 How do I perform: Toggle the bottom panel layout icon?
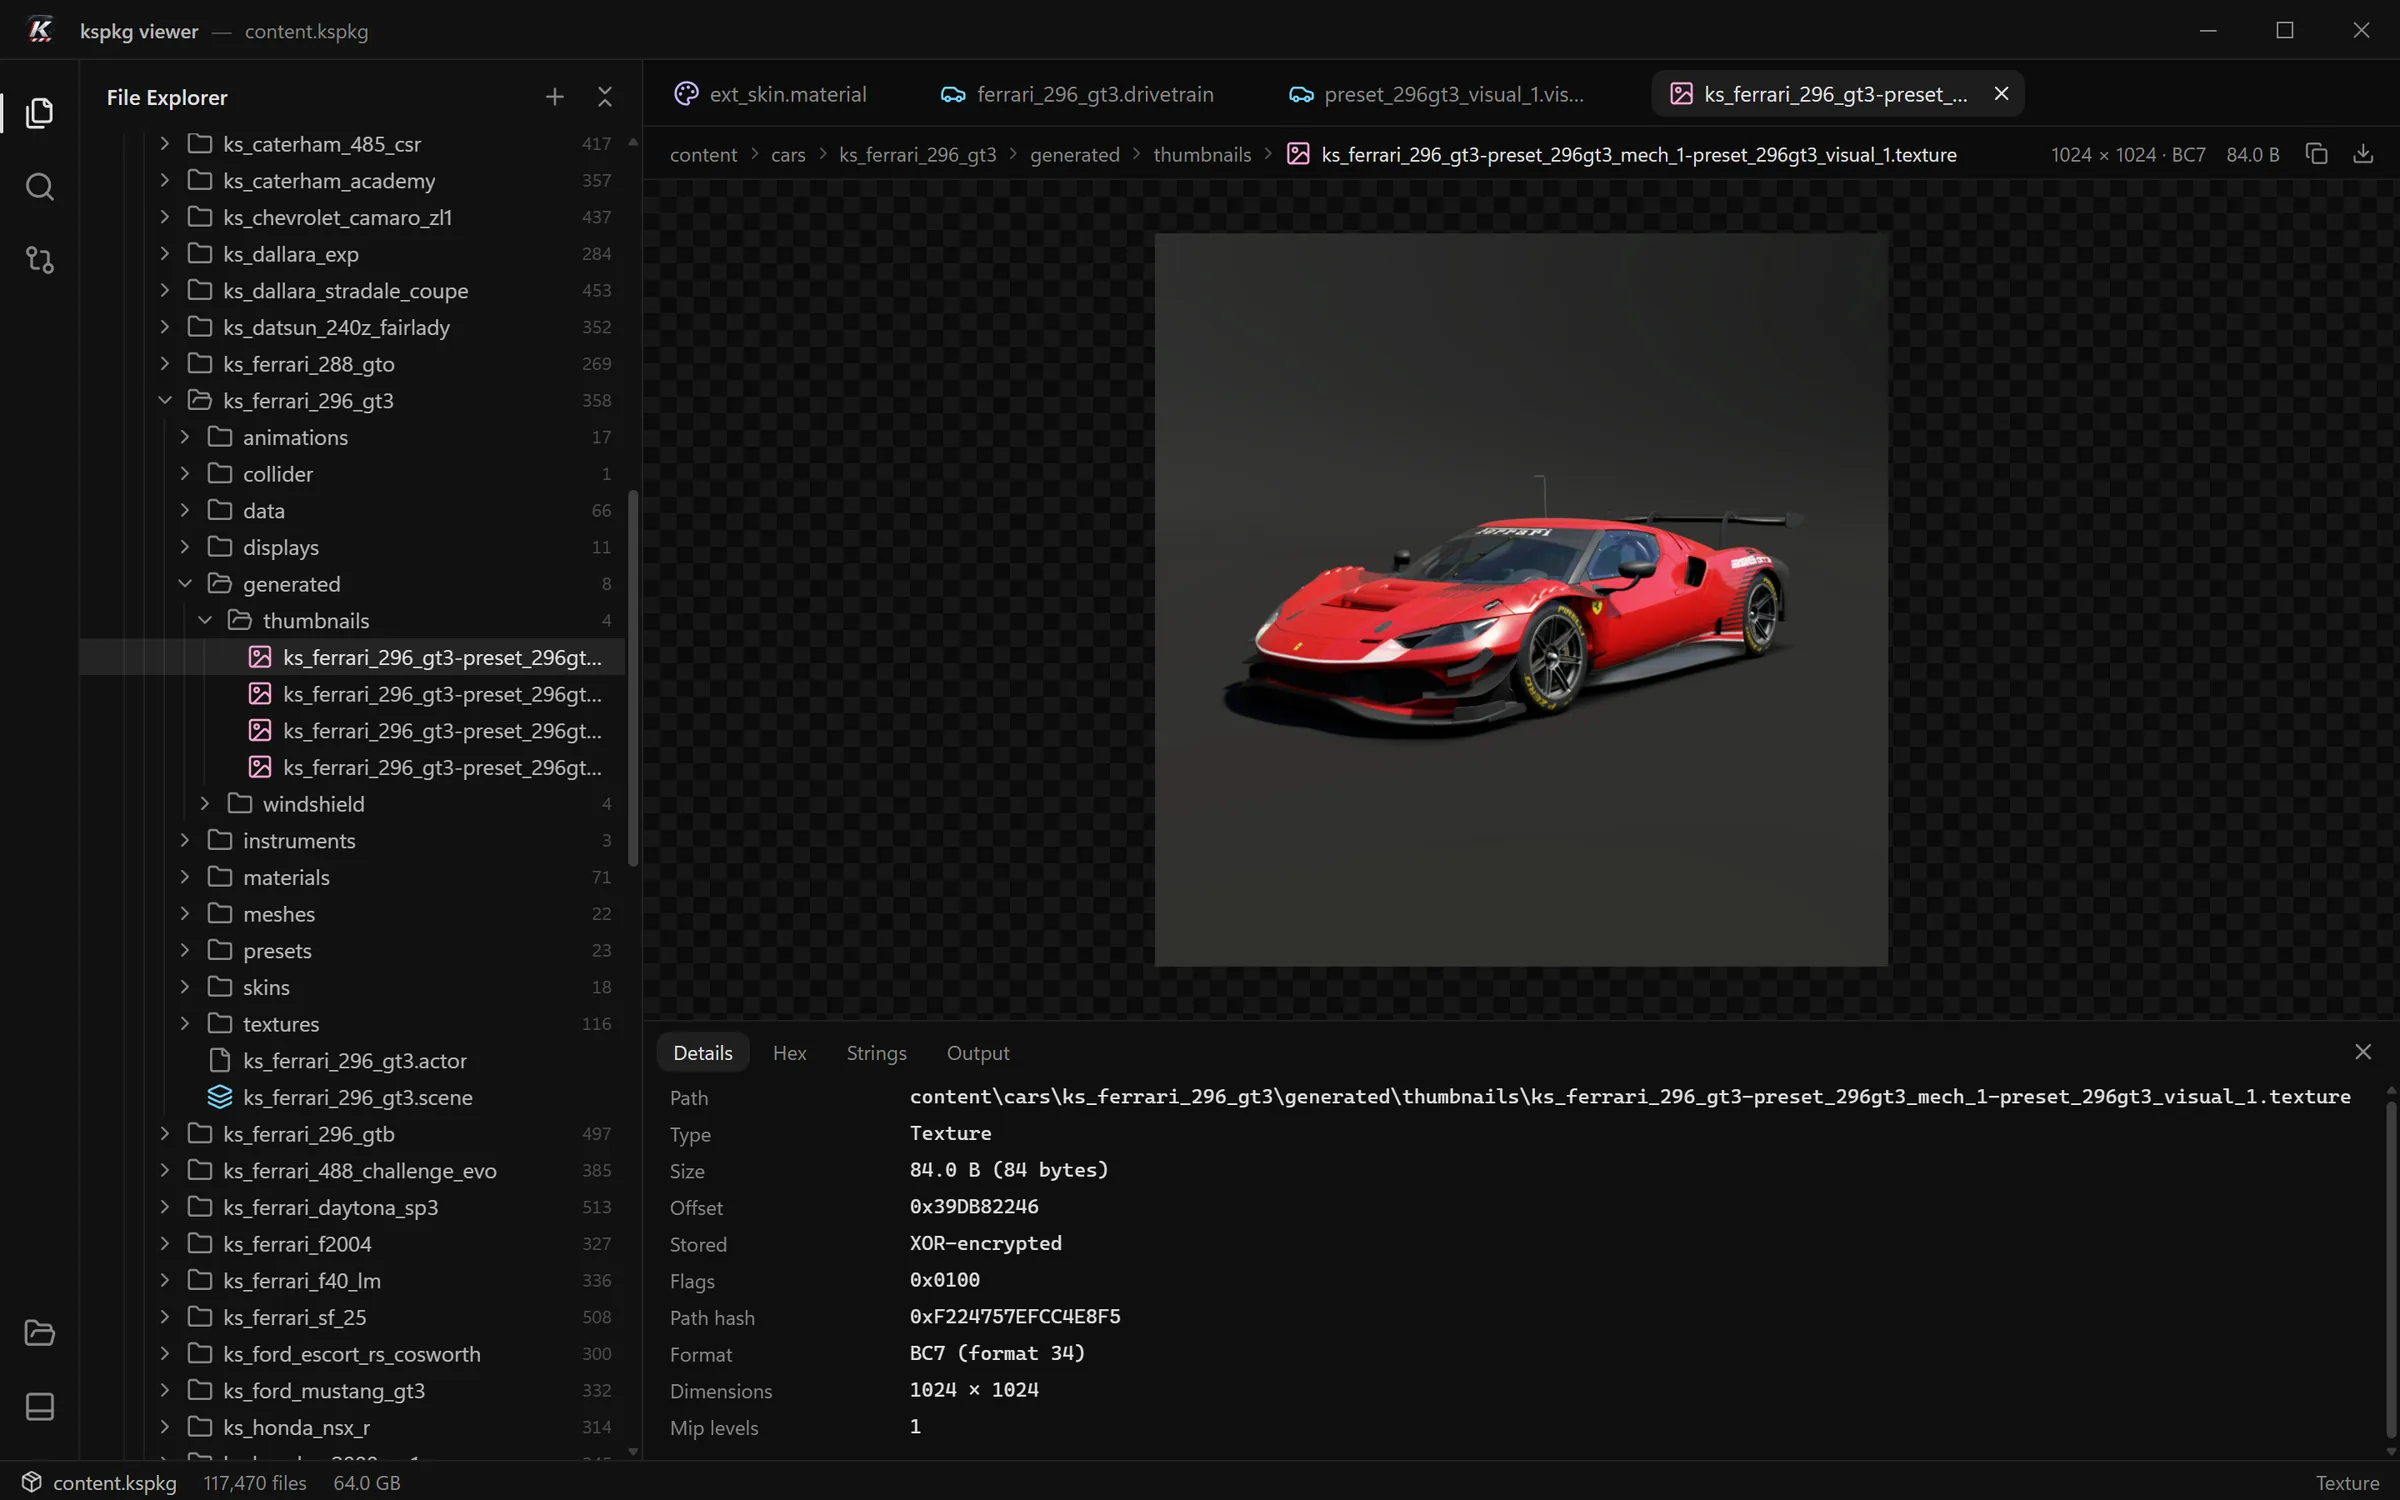click(x=39, y=1406)
